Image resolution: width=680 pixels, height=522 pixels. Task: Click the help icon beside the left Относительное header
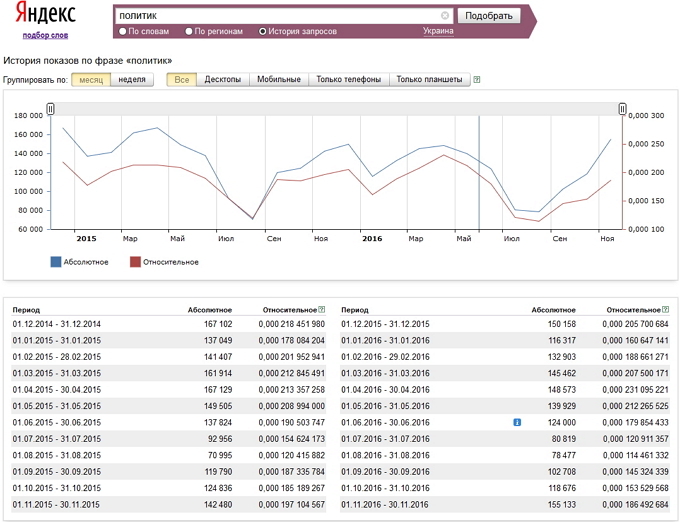click(321, 310)
